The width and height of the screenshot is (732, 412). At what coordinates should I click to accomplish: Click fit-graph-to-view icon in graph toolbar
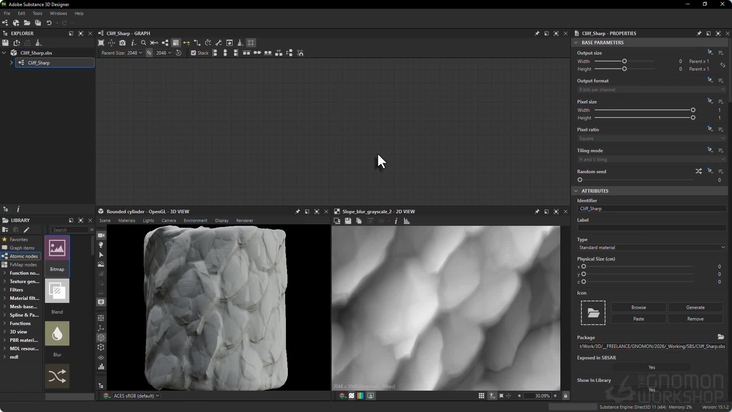[101, 43]
